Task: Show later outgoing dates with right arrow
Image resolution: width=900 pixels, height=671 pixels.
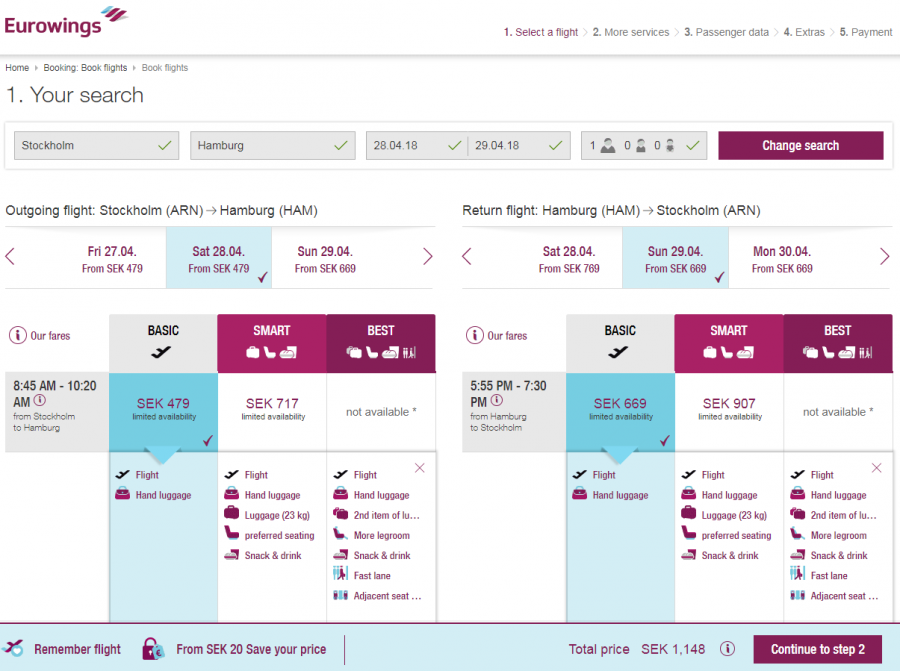Action: pos(428,257)
